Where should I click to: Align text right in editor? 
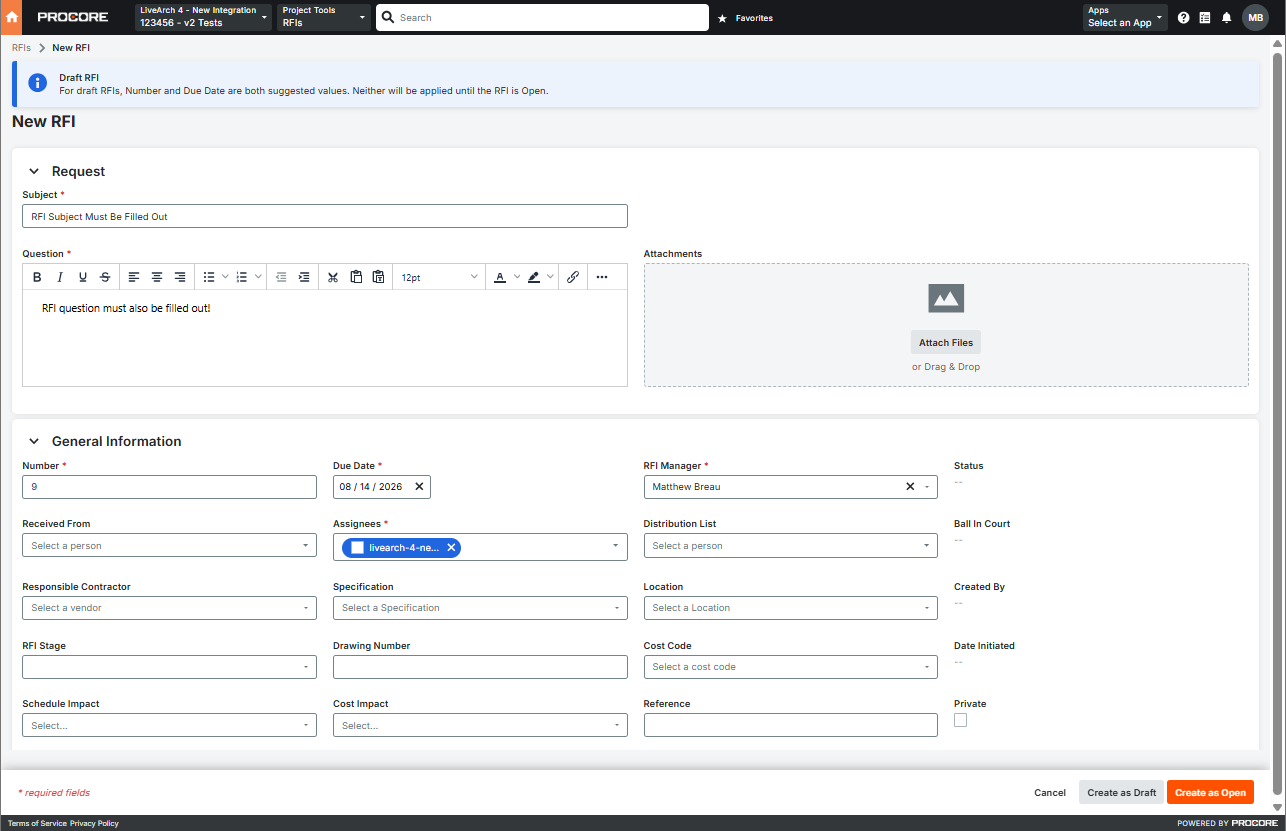click(180, 277)
